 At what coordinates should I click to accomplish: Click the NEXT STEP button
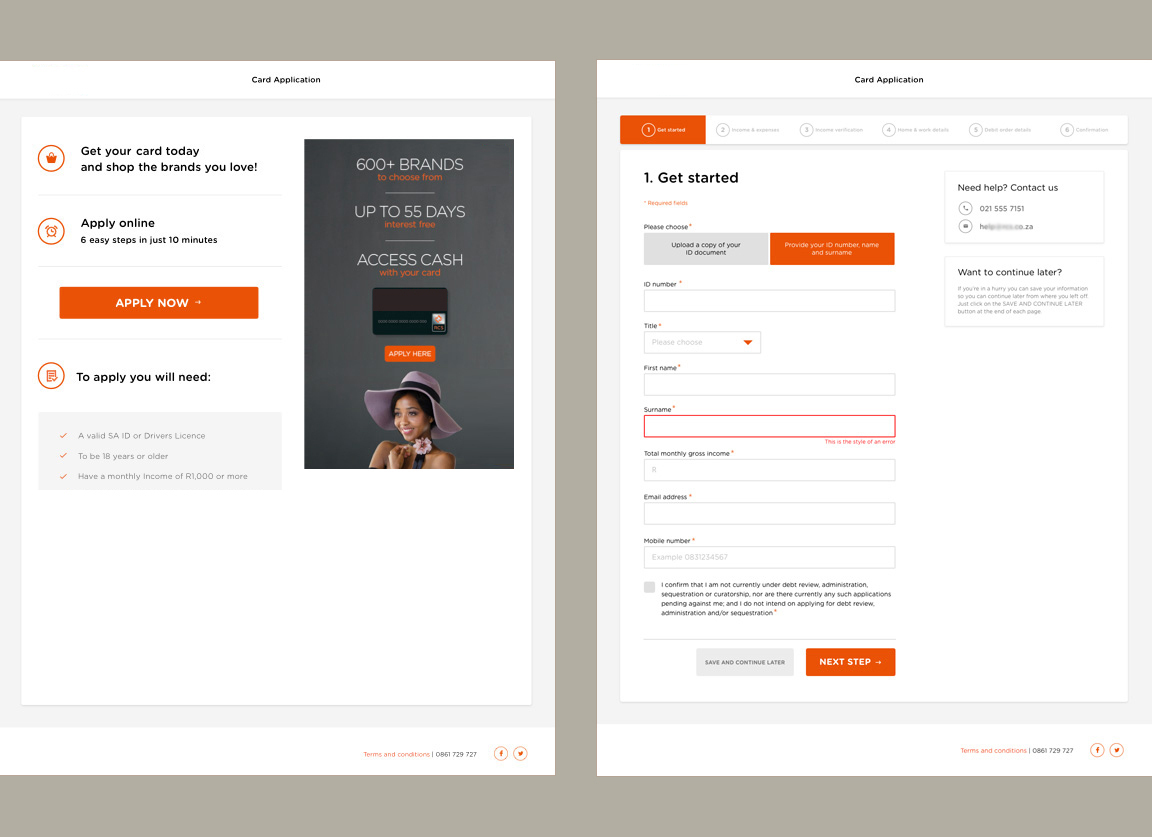[850, 662]
